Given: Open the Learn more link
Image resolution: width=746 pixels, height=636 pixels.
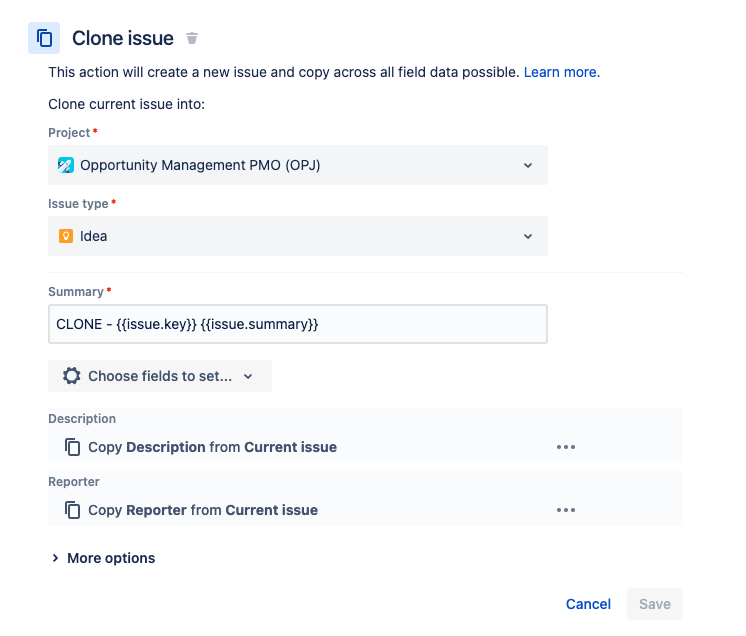Looking at the screenshot, I should [x=562, y=72].
